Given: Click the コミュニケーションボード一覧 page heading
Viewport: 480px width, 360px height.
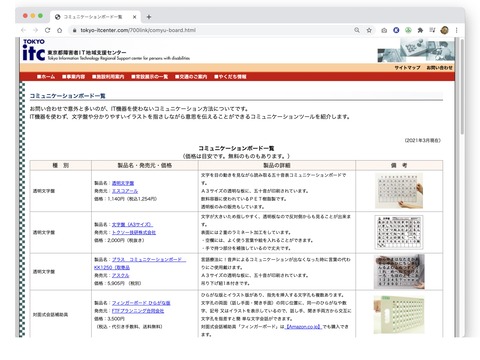Looking at the screenshot, I should [68, 96].
